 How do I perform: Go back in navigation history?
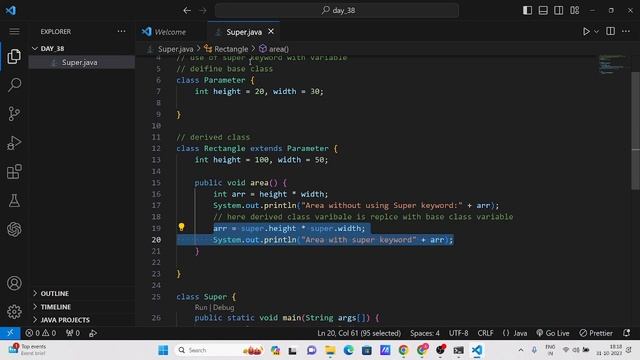pos(187,10)
